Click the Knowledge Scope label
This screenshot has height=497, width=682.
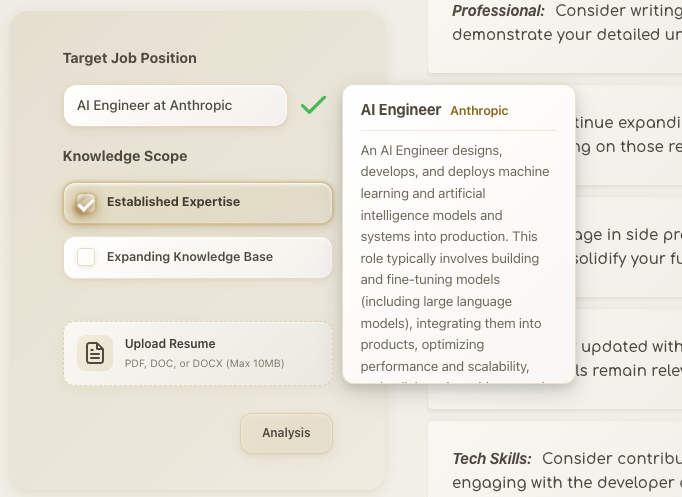pyautogui.click(x=125, y=156)
